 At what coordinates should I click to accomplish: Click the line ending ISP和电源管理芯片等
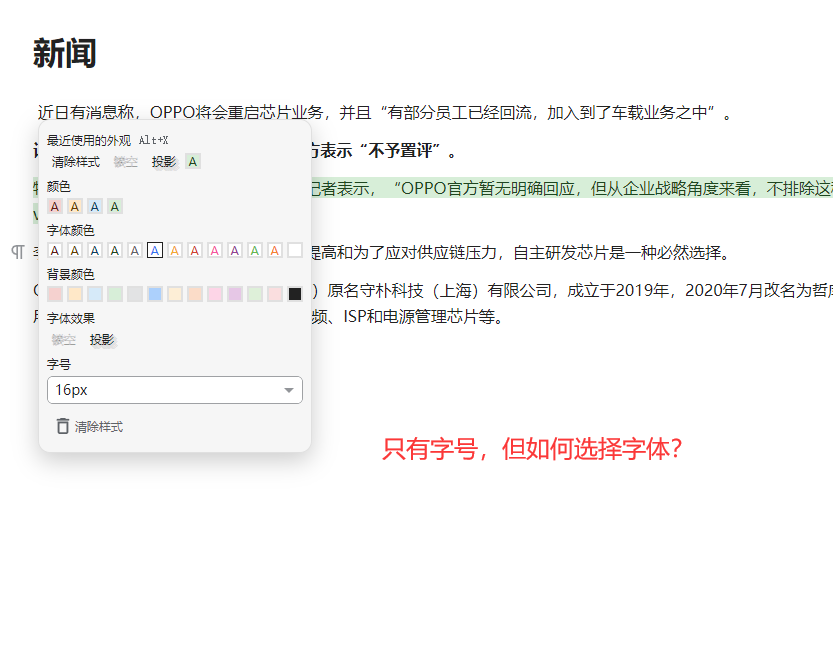point(407,317)
